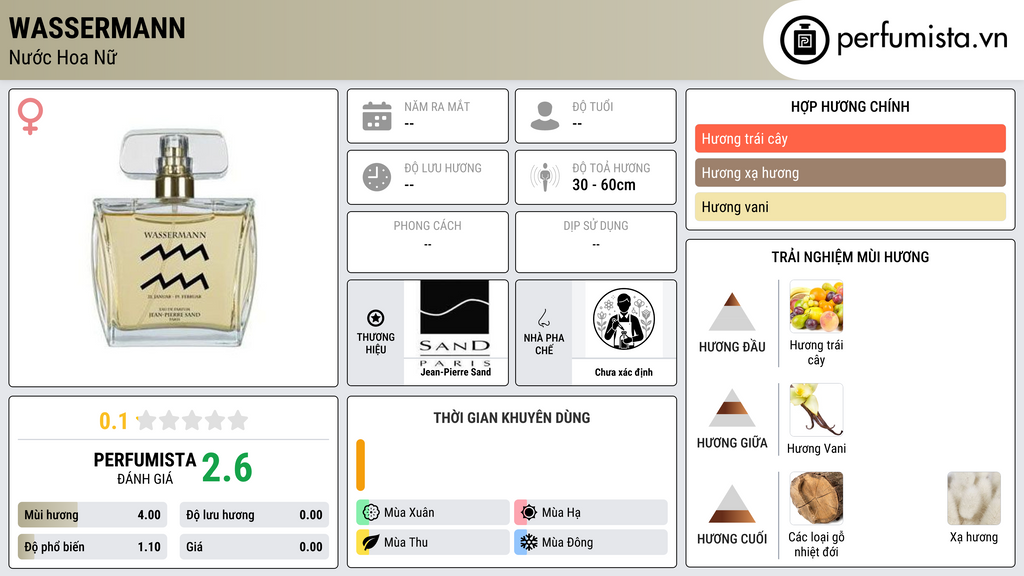Click the 30 - 60cm sillage value
This screenshot has width=1024, height=576.
point(603,185)
